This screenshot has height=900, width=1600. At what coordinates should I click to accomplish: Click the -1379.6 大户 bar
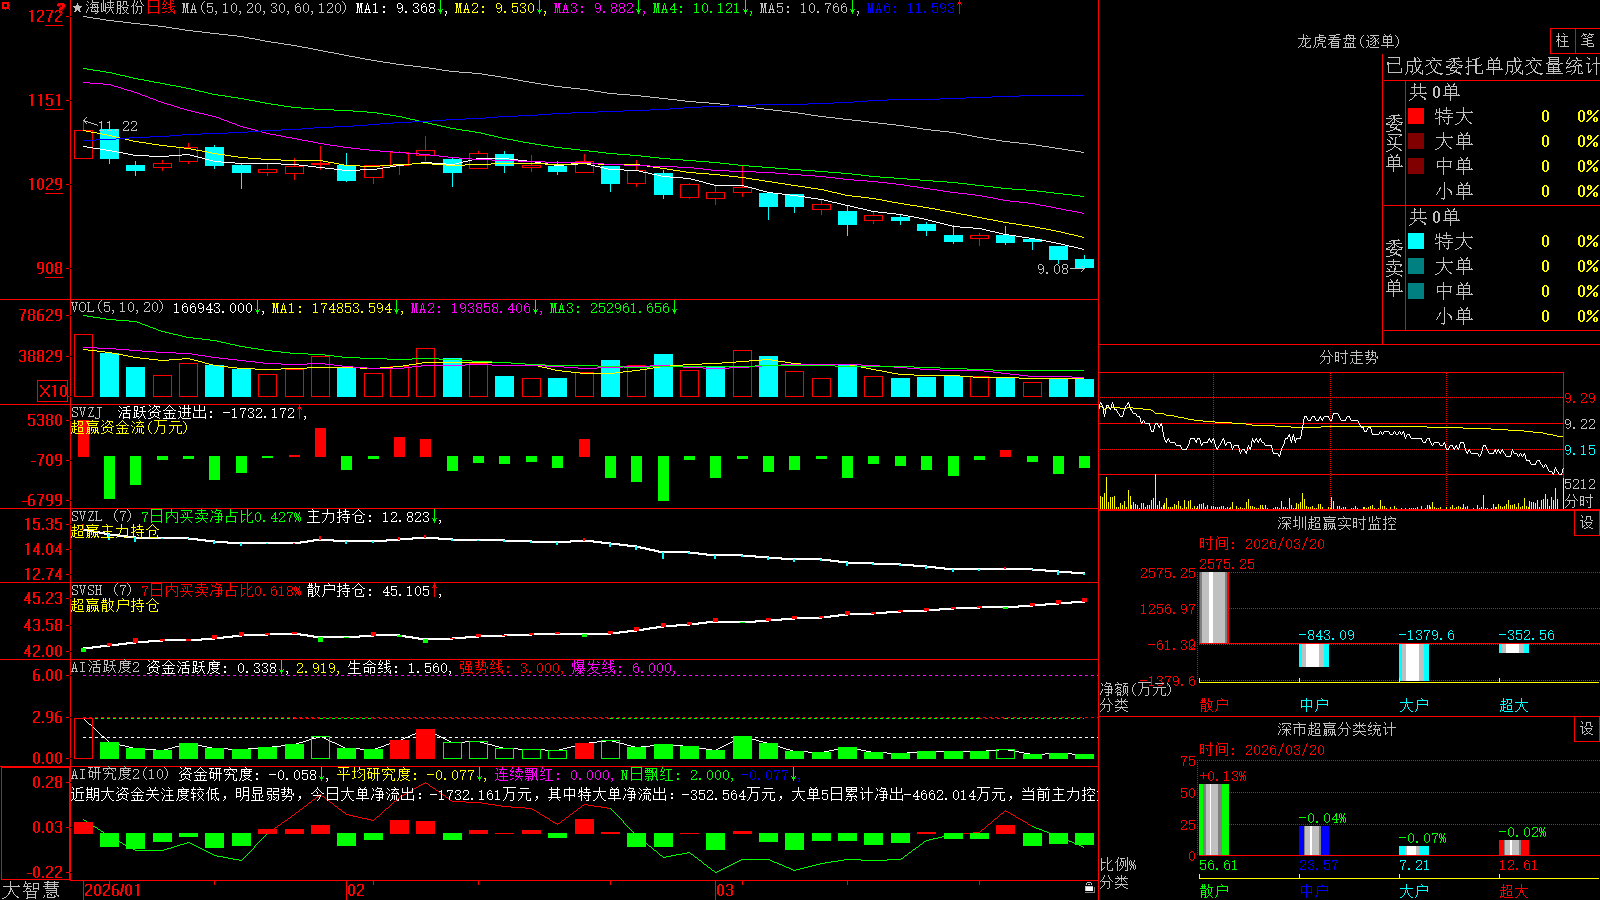1414,662
